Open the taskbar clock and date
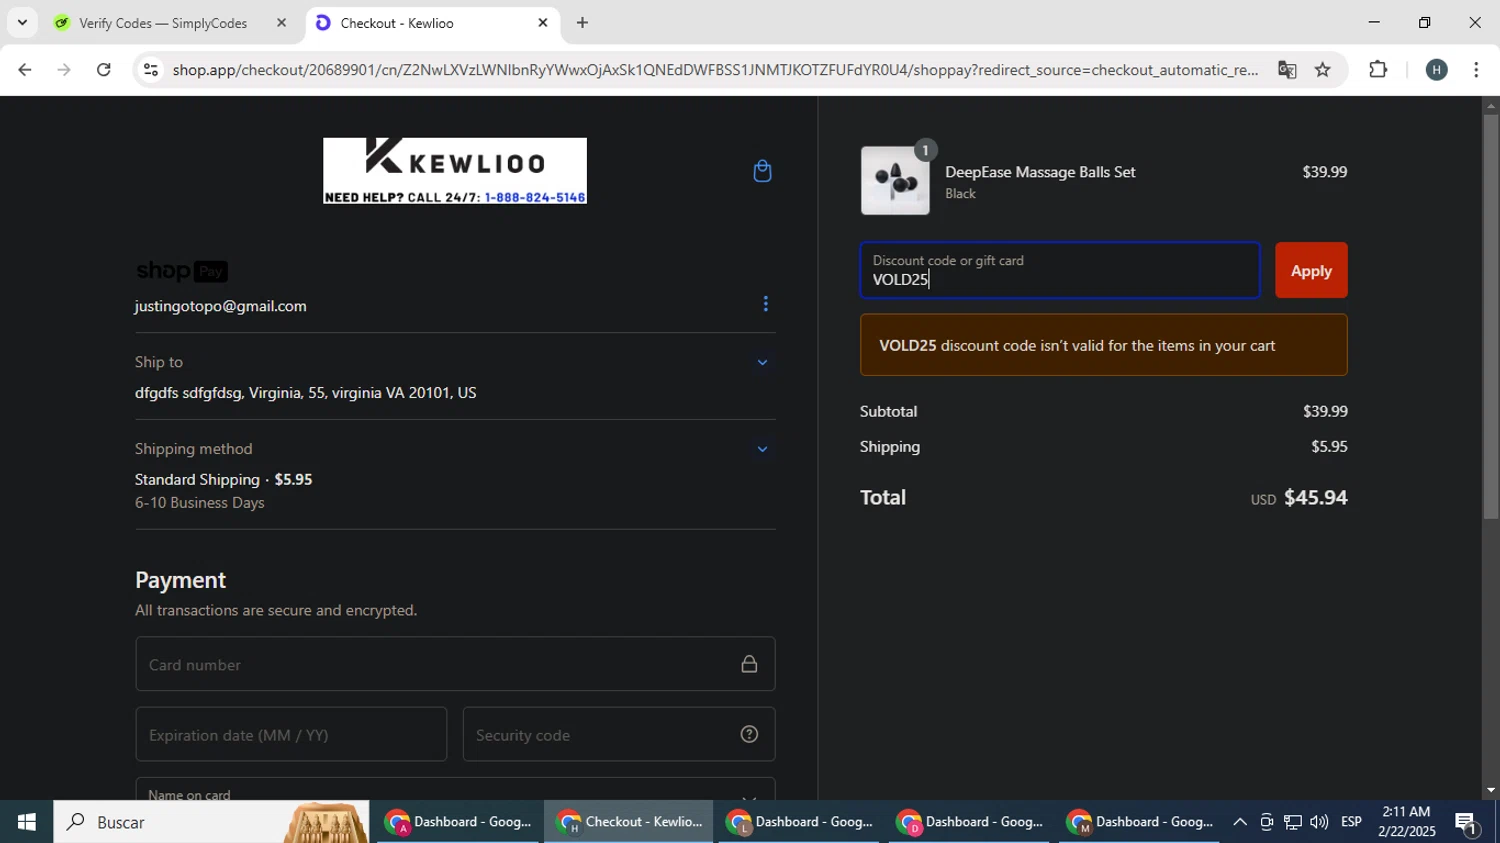Viewport: 1500px width, 843px height. pyautogui.click(x=1406, y=822)
